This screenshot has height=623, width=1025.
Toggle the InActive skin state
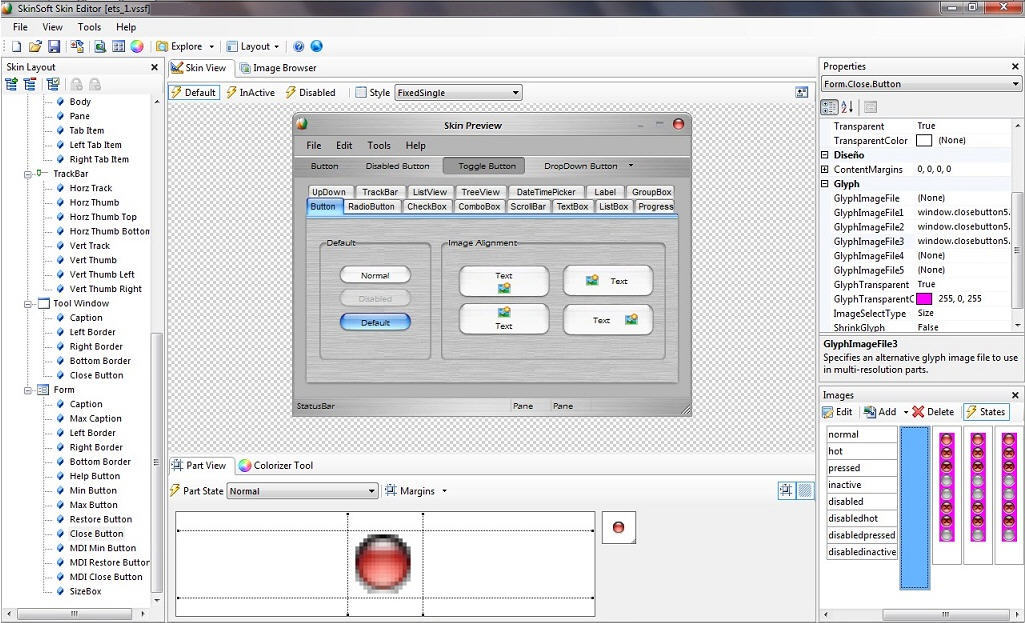pos(251,93)
